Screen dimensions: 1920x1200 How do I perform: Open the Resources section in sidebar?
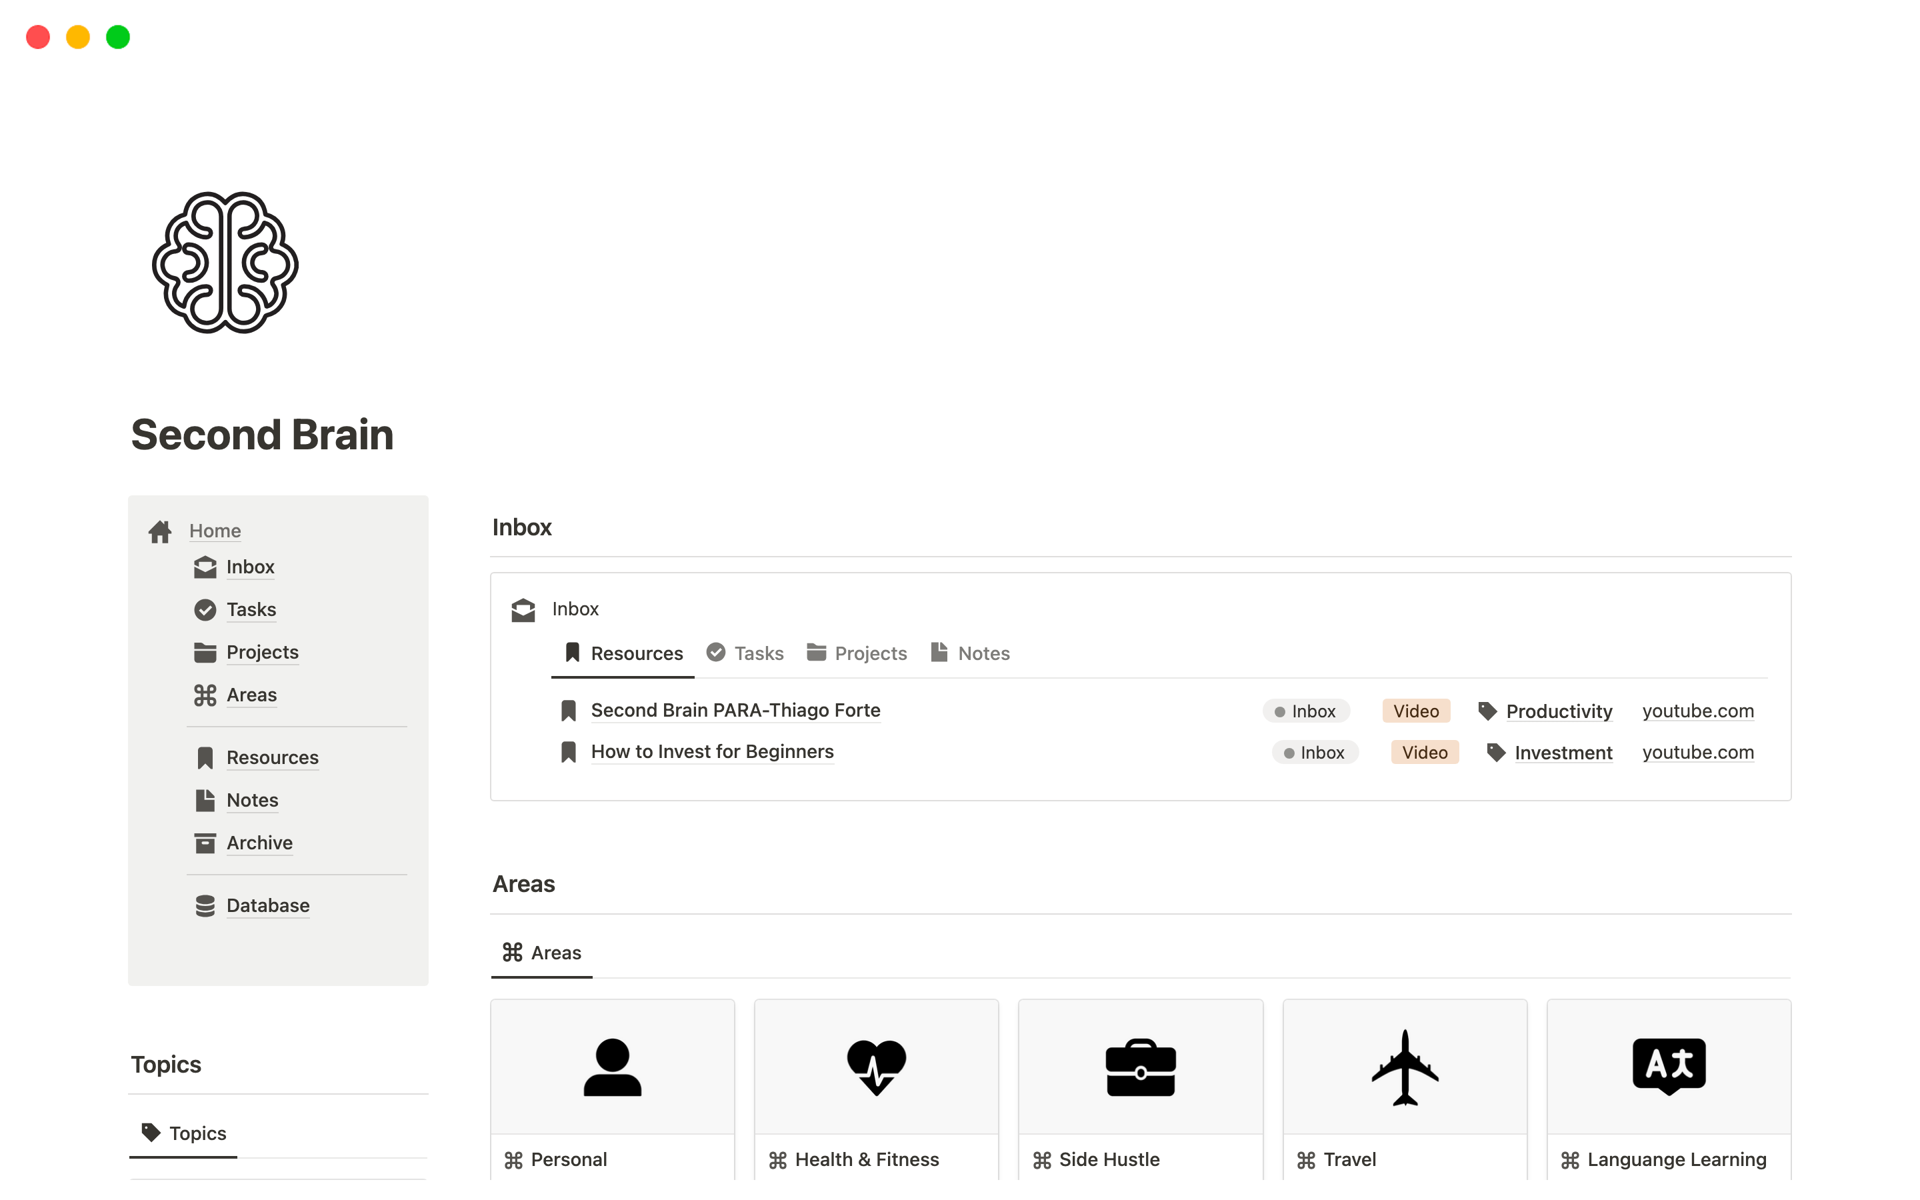pyautogui.click(x=270, y=756)
